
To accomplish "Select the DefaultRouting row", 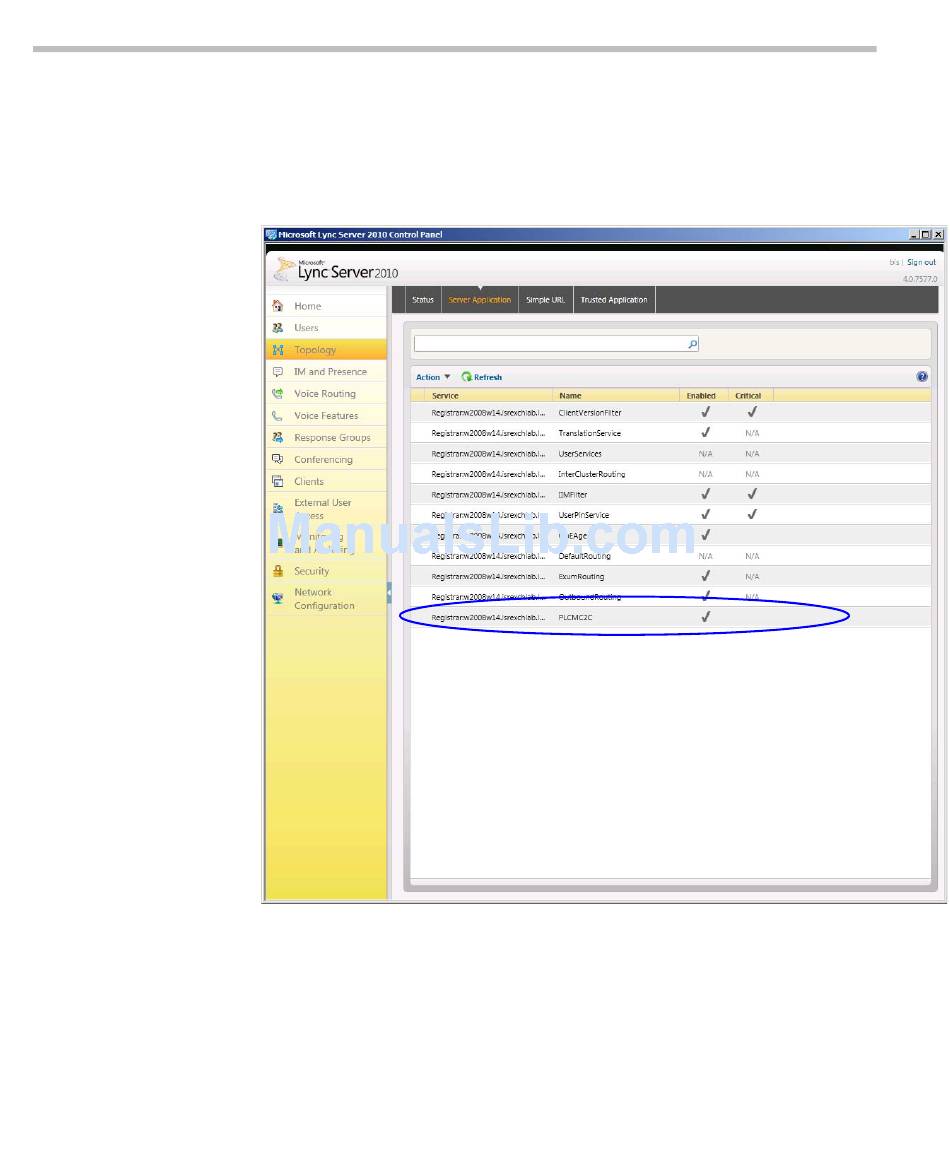I will pos(670,556).
